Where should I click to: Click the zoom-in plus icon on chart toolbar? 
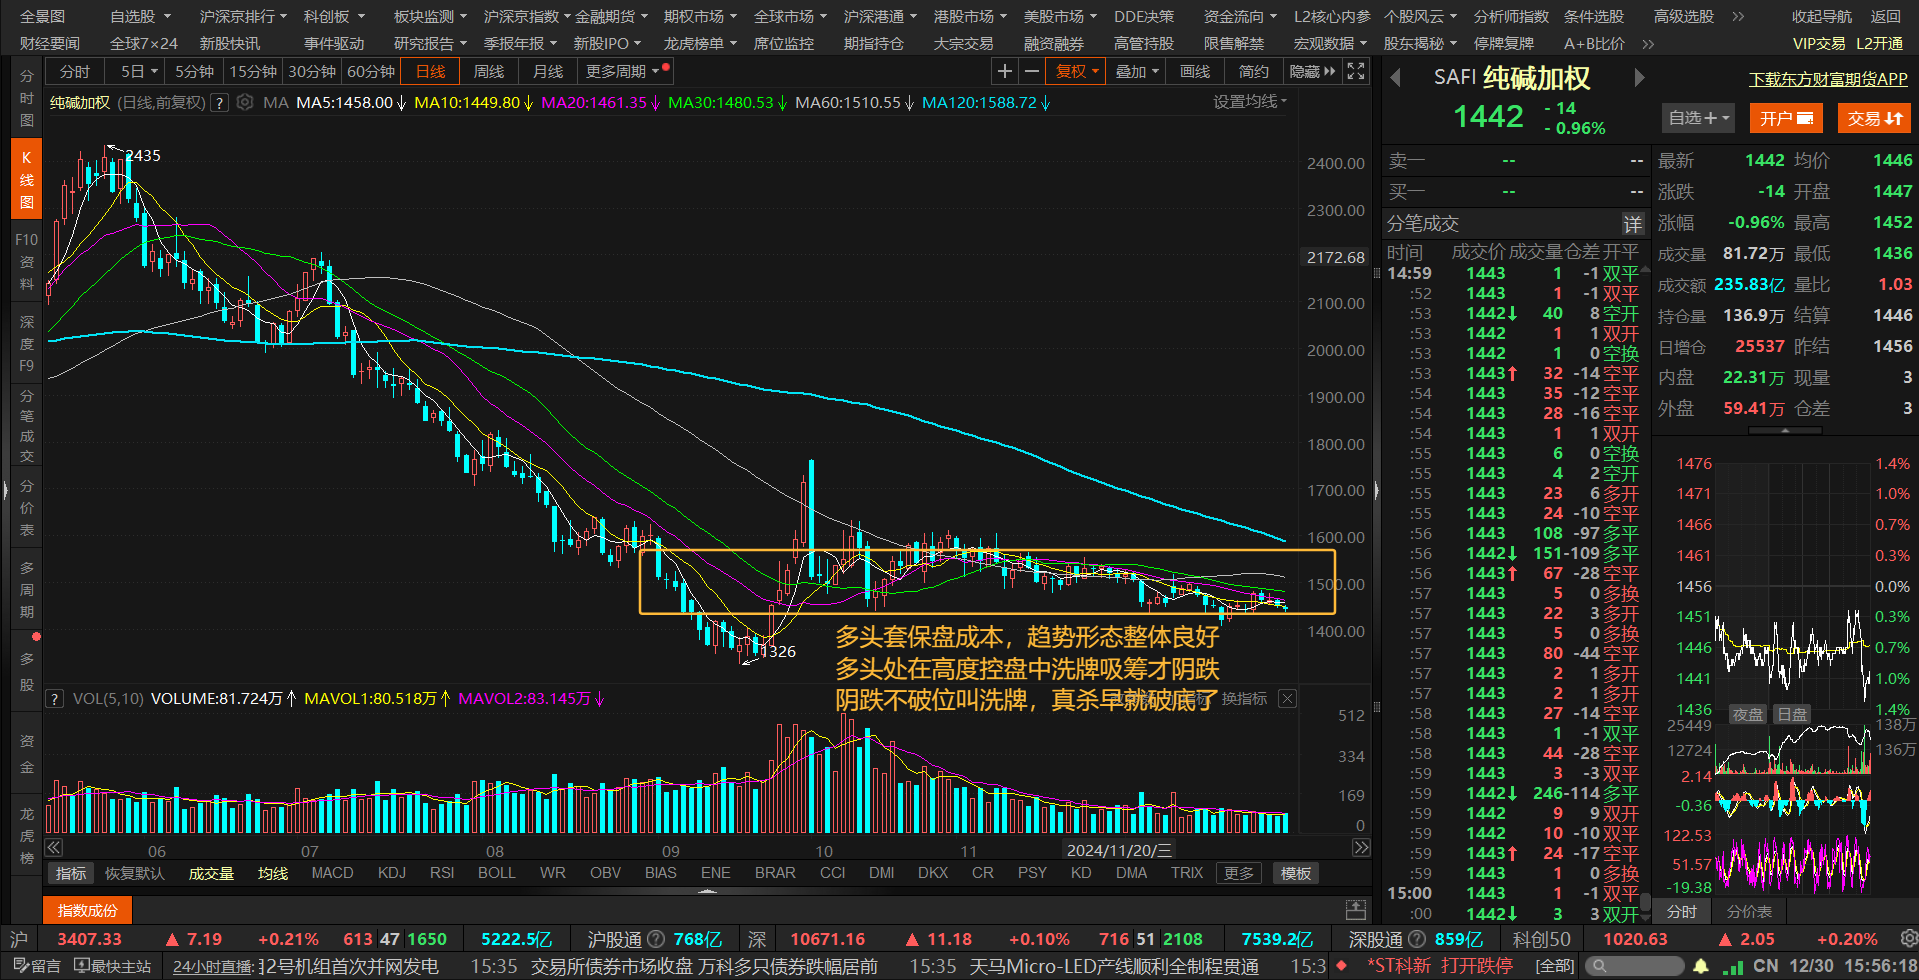click(1005, 71)
